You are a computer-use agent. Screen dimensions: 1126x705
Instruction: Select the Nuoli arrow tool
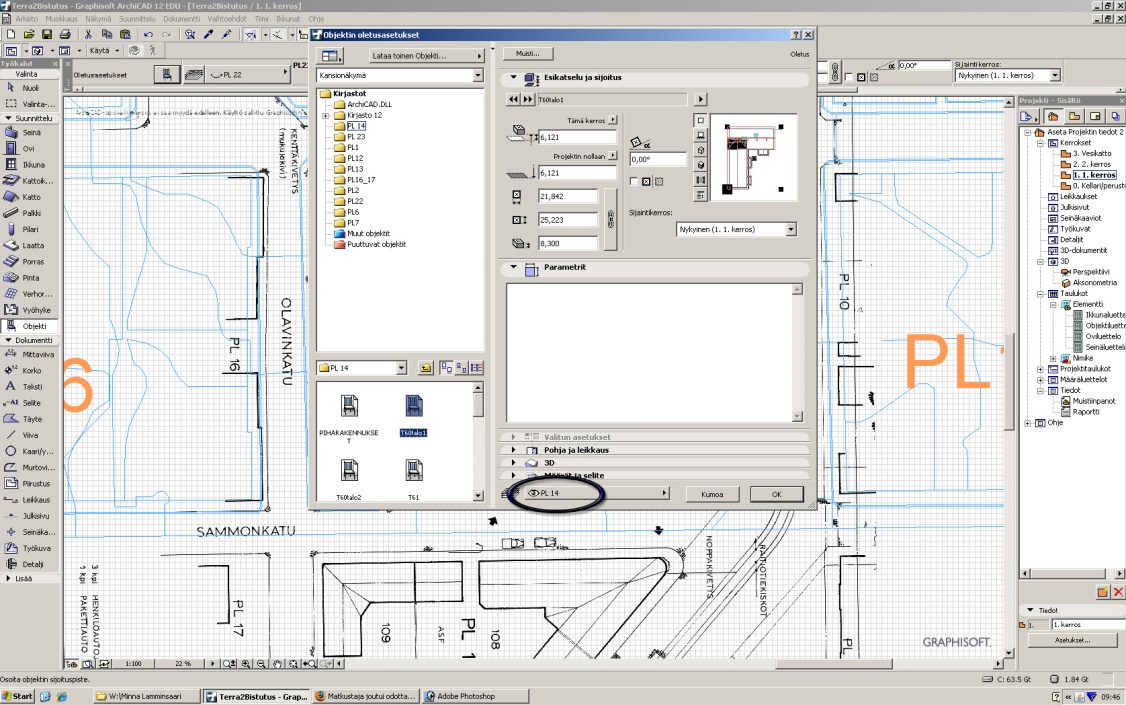point(29,88)
